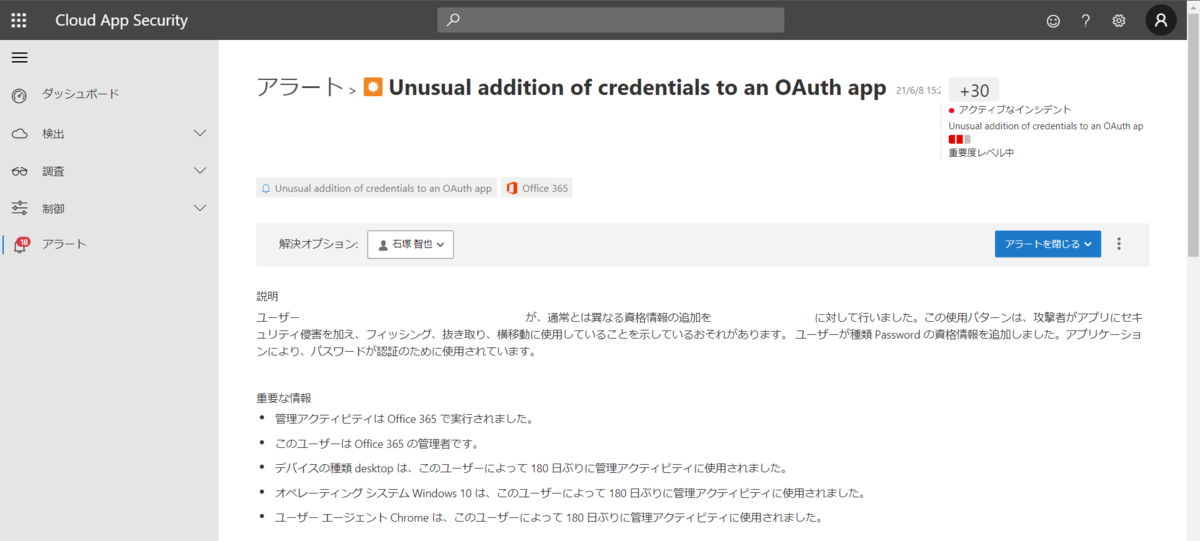Viewport: 1200px width, 541px height.
Task: Click the +30 score badge
Action: coord(974,89)
